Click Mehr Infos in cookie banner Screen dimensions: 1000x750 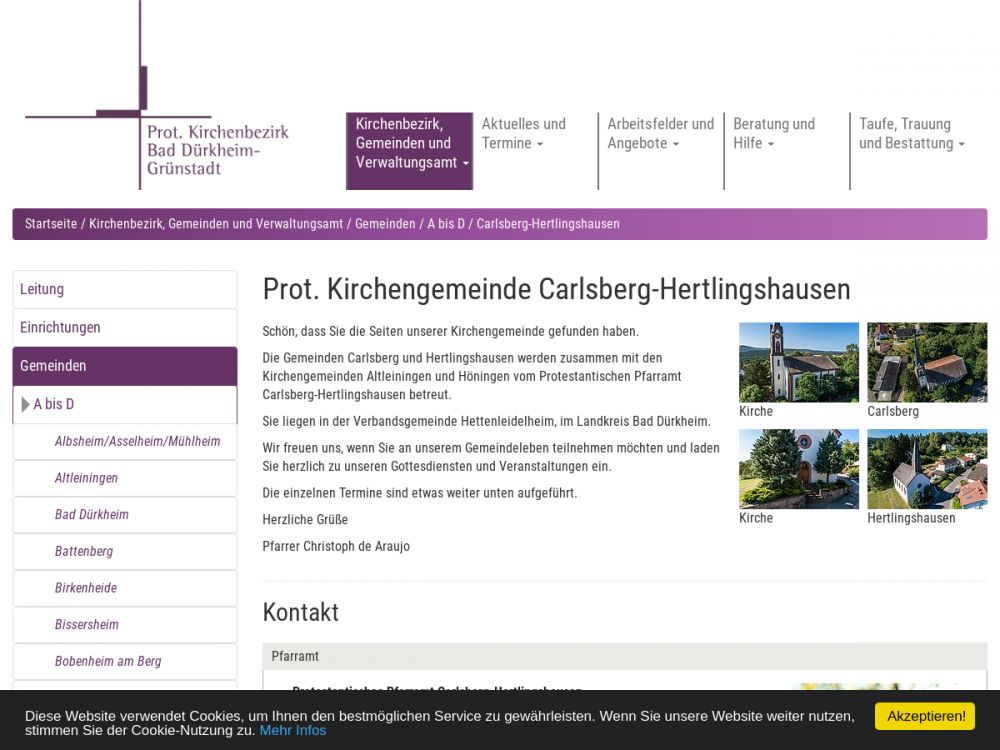(x=293, y=730)
